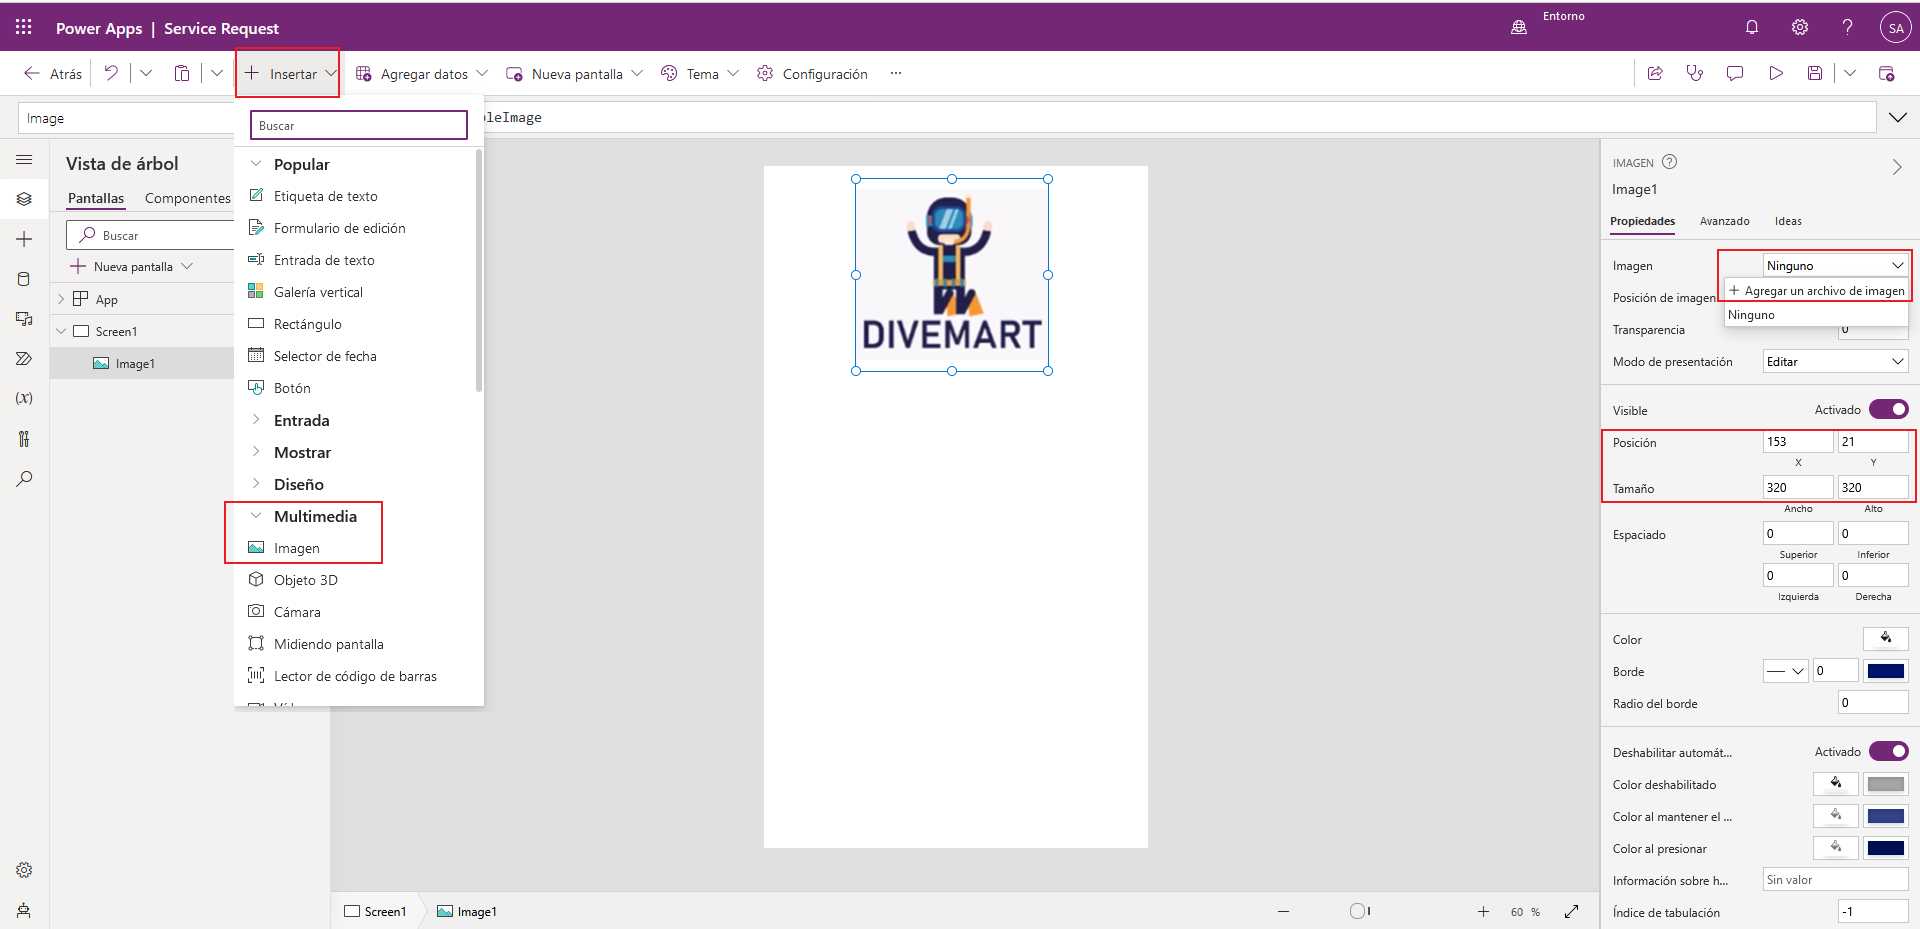Screen dimensions: 1920x929
Task: Open tree view layers icon
Action: coord(24,199)
